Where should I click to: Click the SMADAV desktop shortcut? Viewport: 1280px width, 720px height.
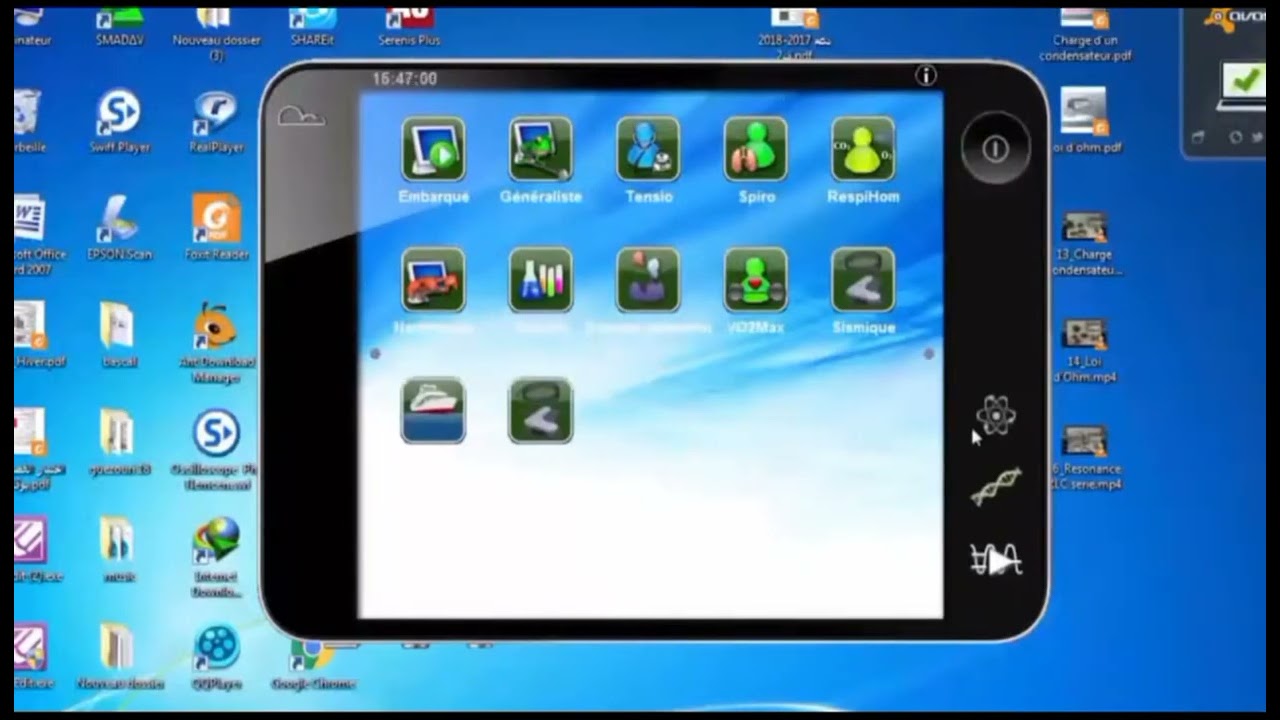pyautogui.click(x=120, y=27)
